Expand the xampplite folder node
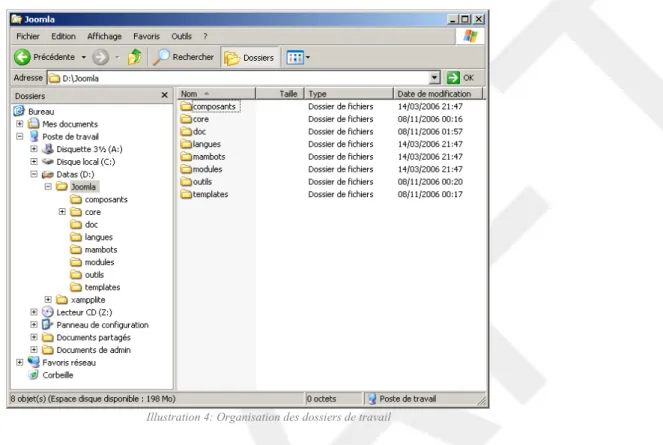This screenshot has height=445, width=663. point(48,299)
